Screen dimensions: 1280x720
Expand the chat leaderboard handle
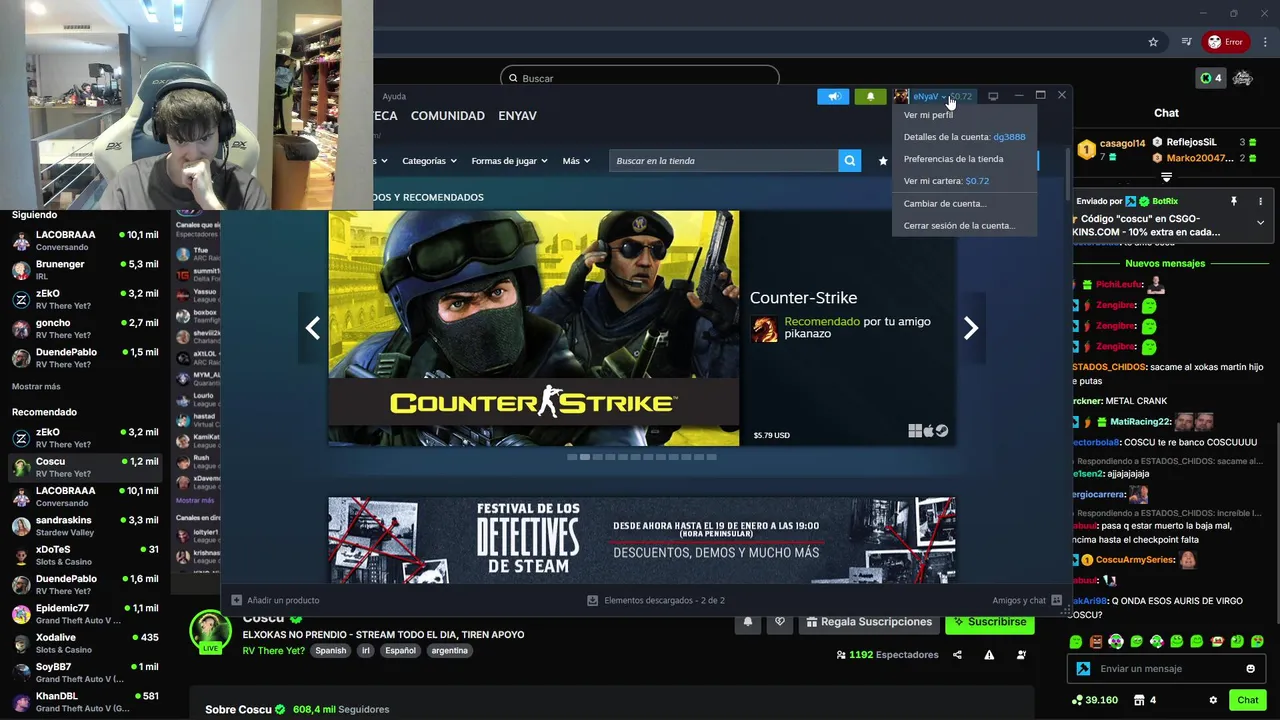pos(1166,177)
